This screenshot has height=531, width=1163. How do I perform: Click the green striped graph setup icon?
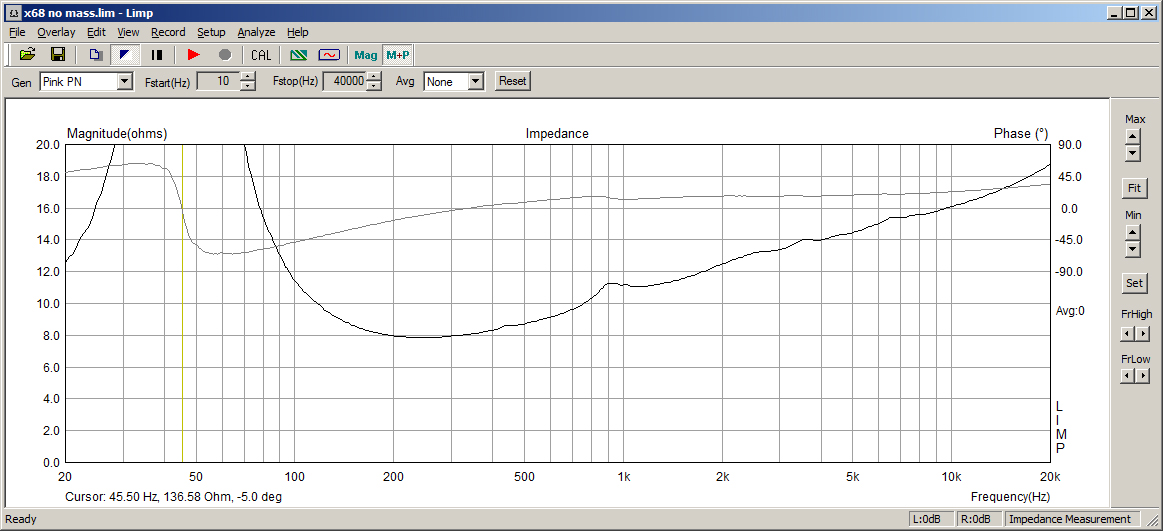click(x=298, y=55)
